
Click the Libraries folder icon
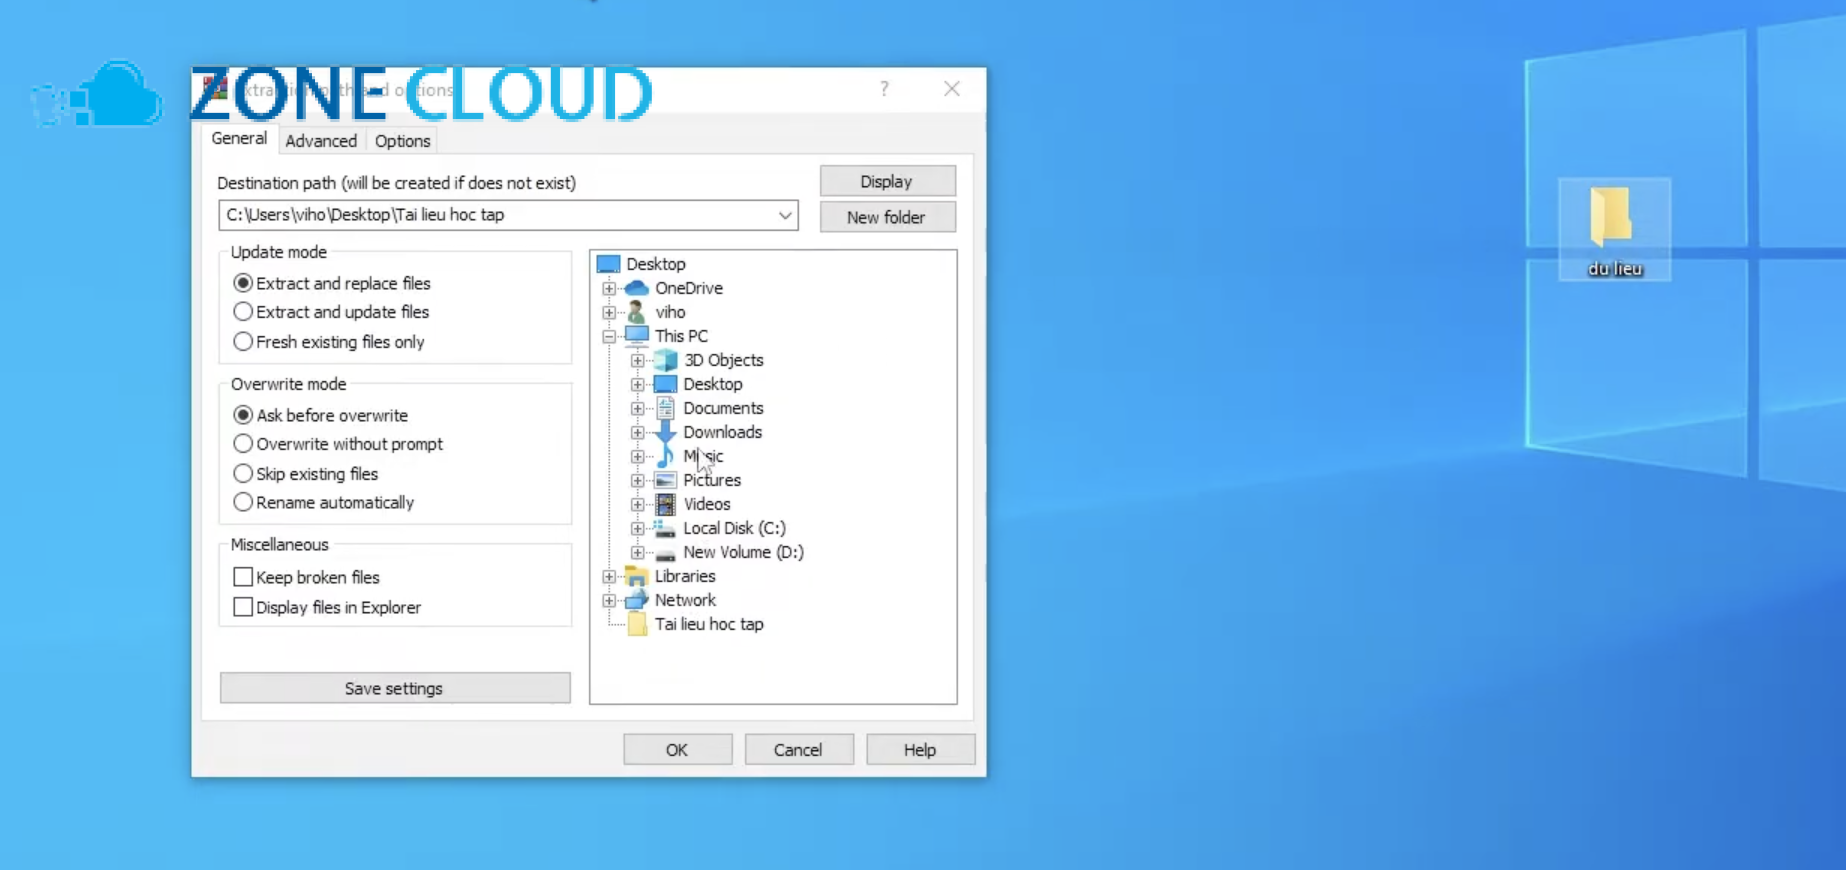pyautogui.click(x=636, y=576)
